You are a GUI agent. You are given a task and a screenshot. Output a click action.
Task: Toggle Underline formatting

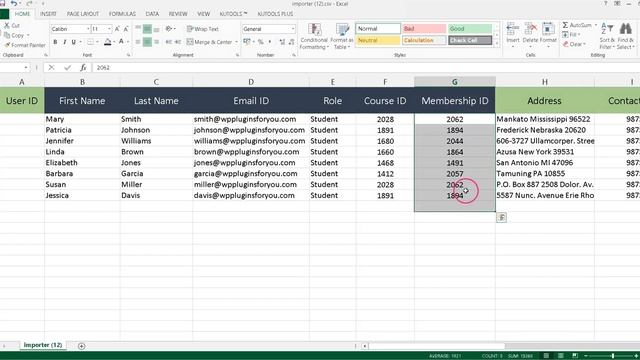click(x=73, y=42)
